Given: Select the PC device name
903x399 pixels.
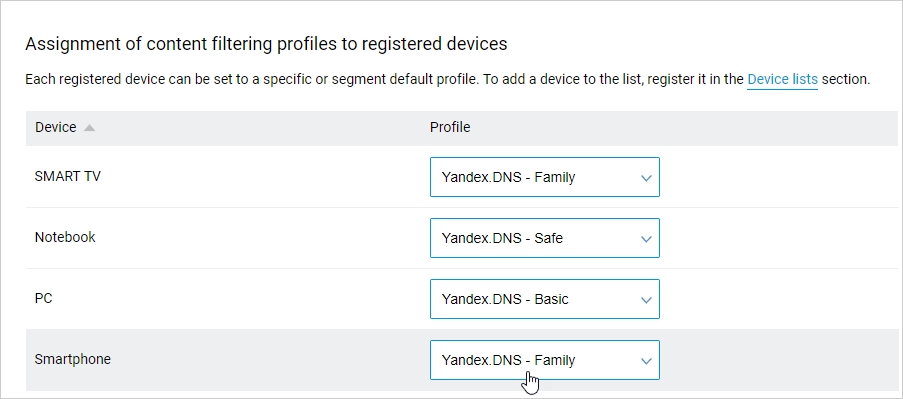Looking at the screenshot, I should click(44, 298).
